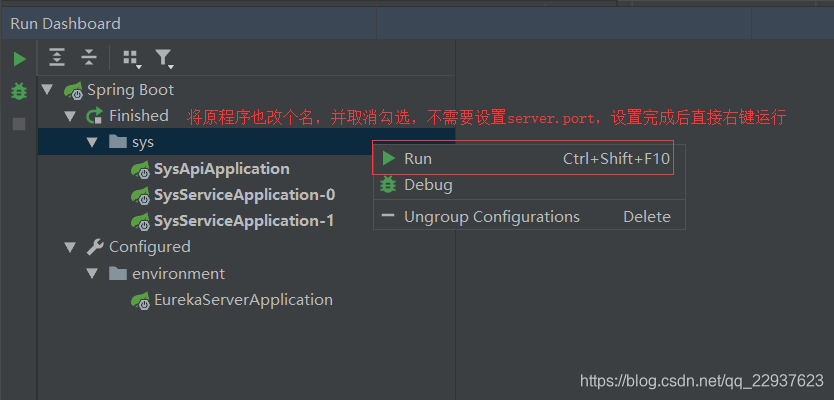Image resolution: width=834 pixels, height=400 pixels.
Task: Click the SysServiceApplication-0 spring icon
Action: [x=140, y=197]
